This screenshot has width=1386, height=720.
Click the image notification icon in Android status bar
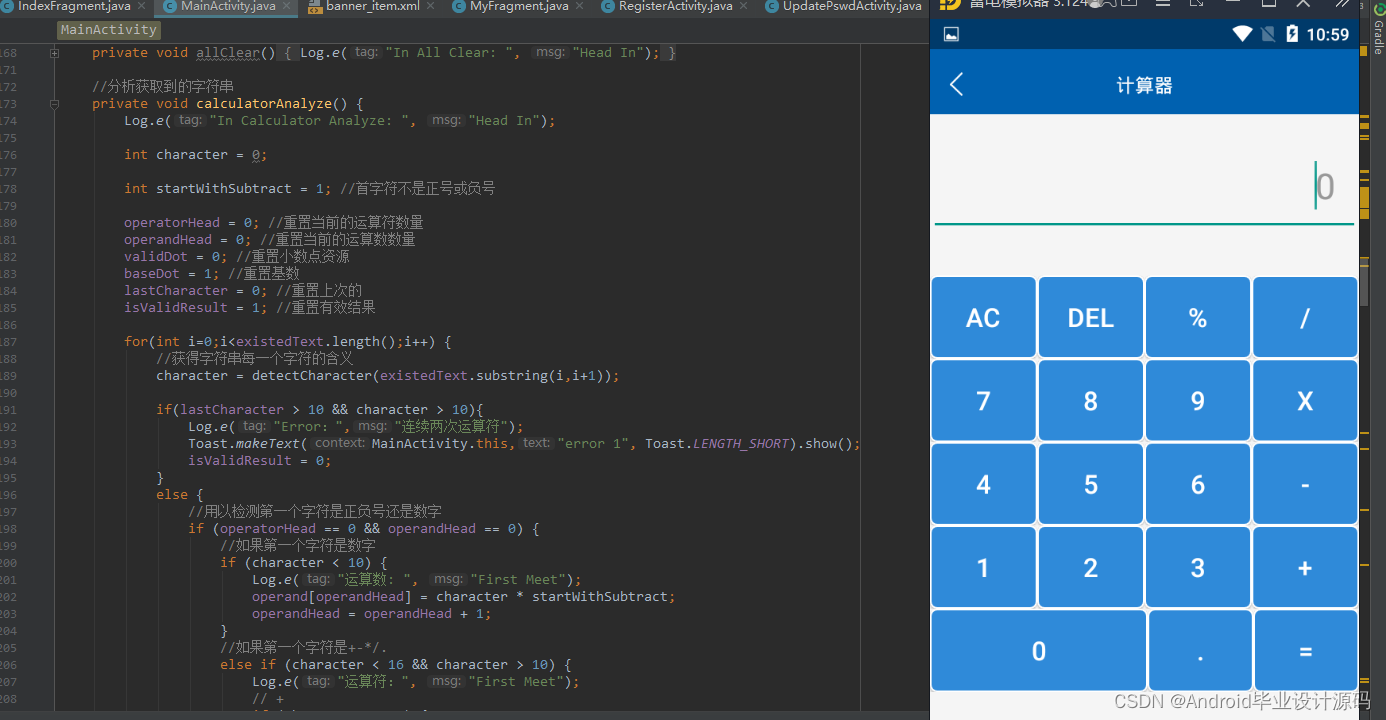click(951, 34)
